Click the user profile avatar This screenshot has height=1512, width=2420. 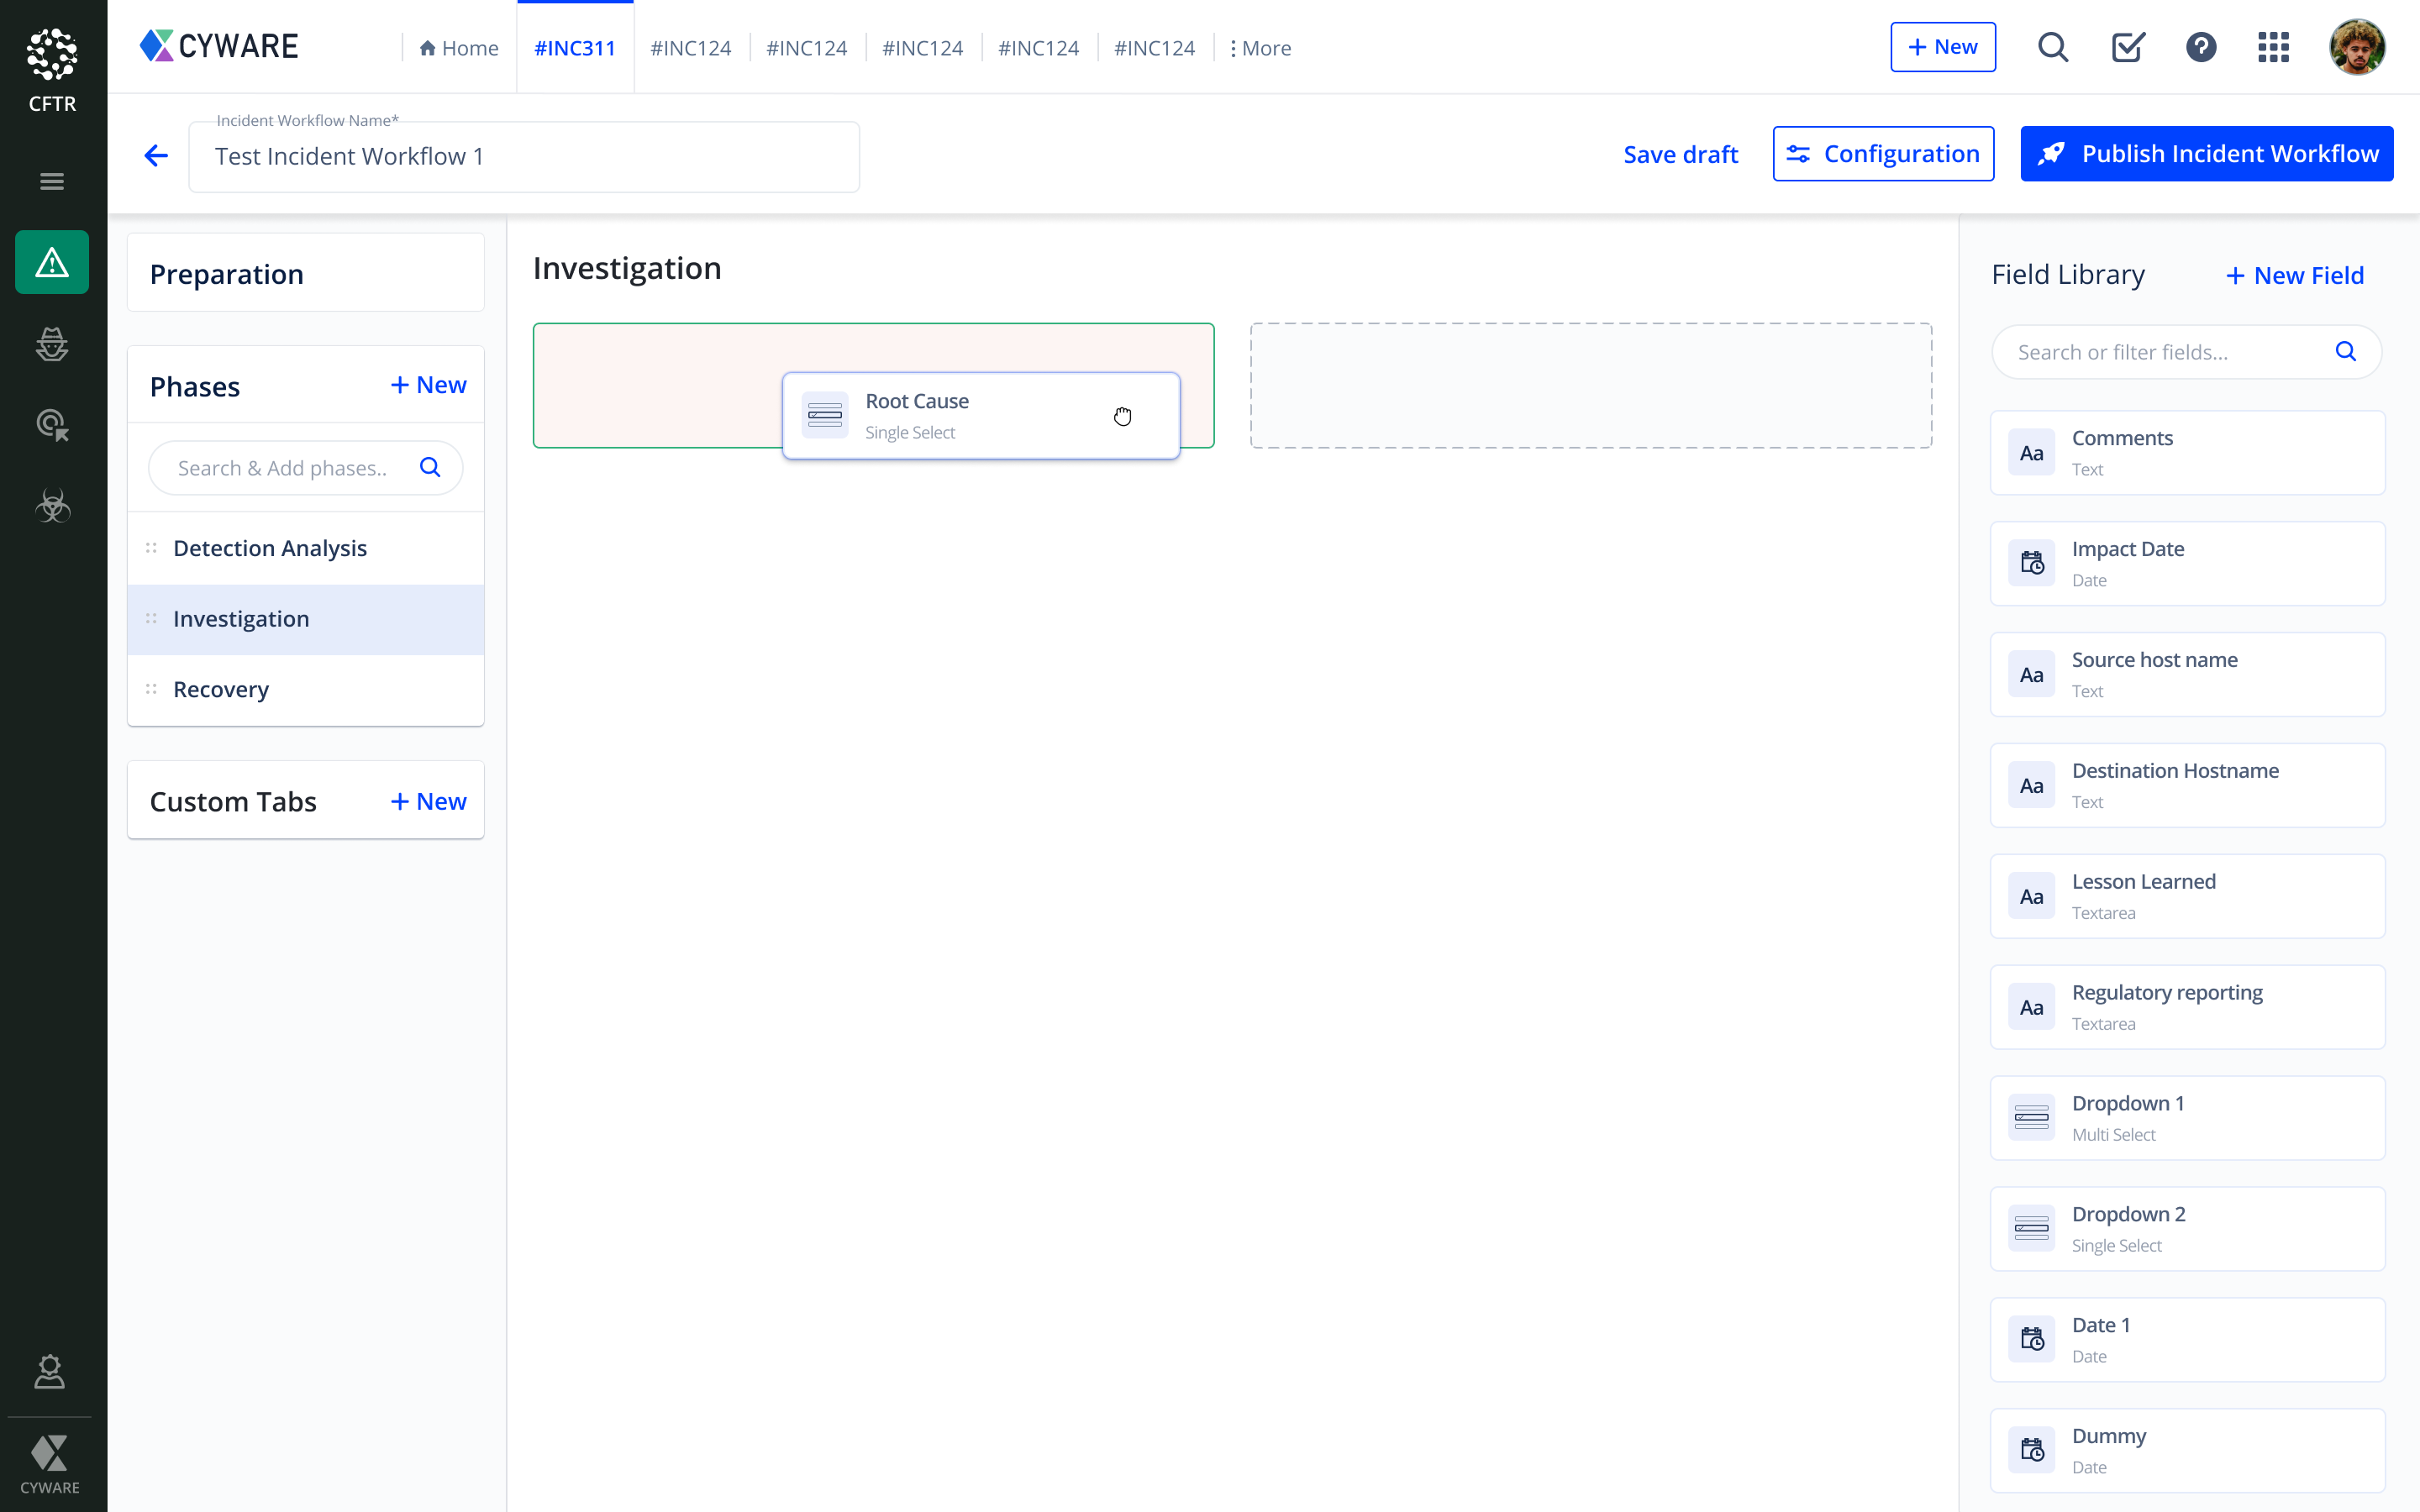pyautogui.click(x=2356, y=47)
